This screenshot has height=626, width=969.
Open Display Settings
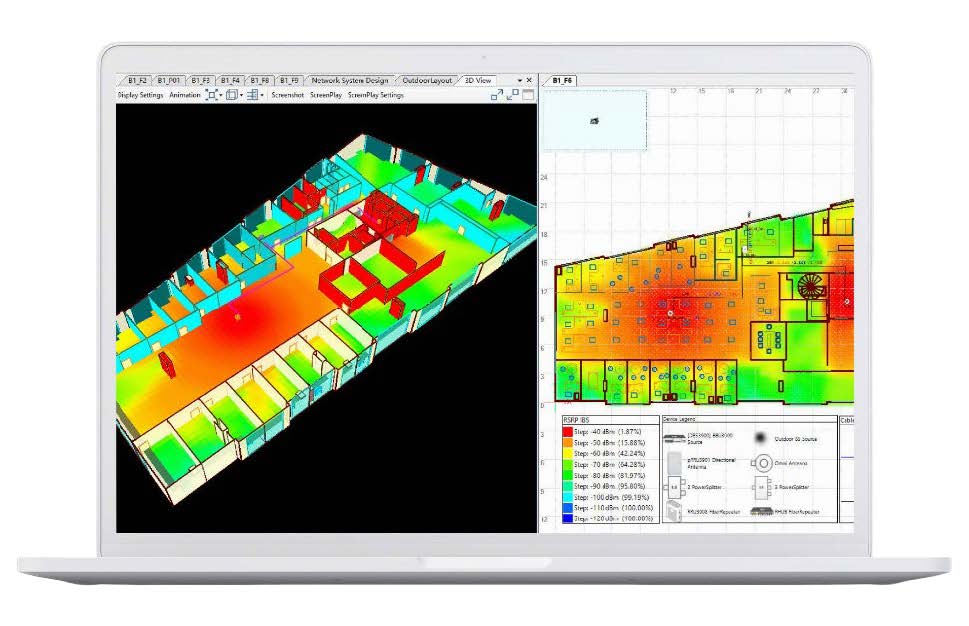pos(140,95)
